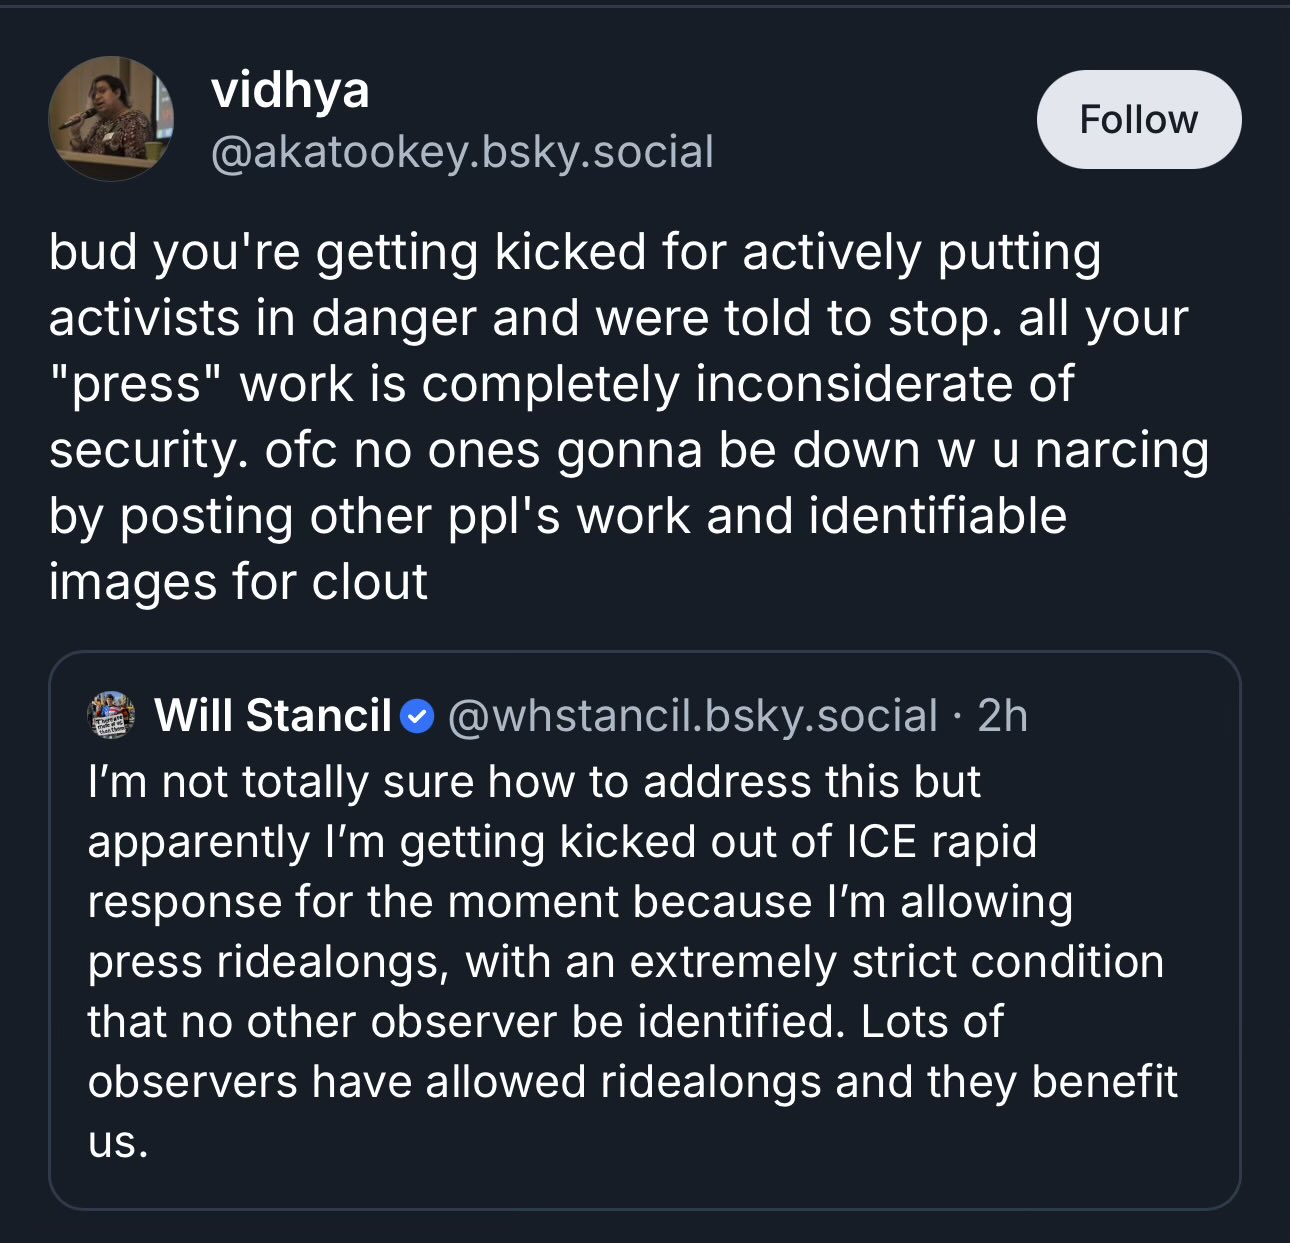Viewport: 1290px width, 1243px height.
Task: Click "press ridealongs" in the quoted post
Action: 264,962
